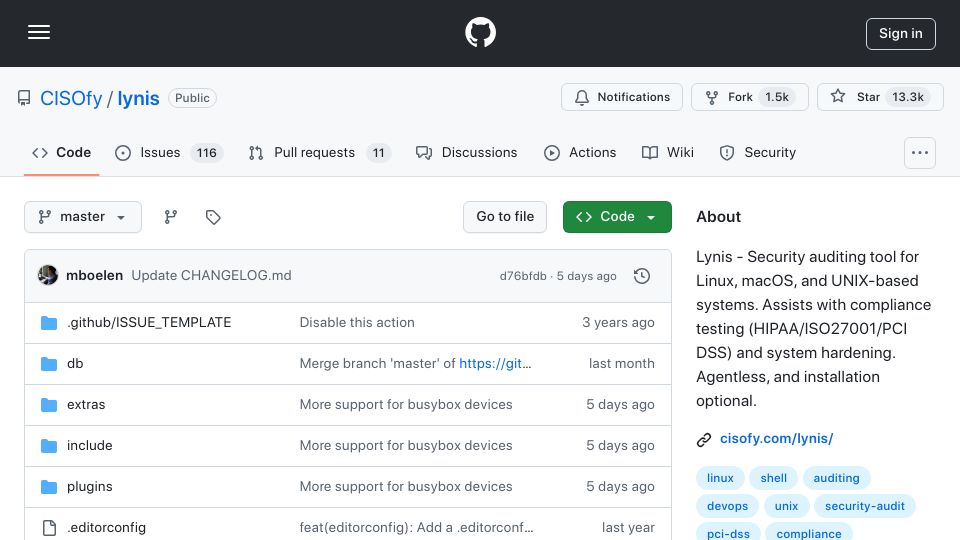
Task: Open the .editorconfig file
Action: pos(106,528)
